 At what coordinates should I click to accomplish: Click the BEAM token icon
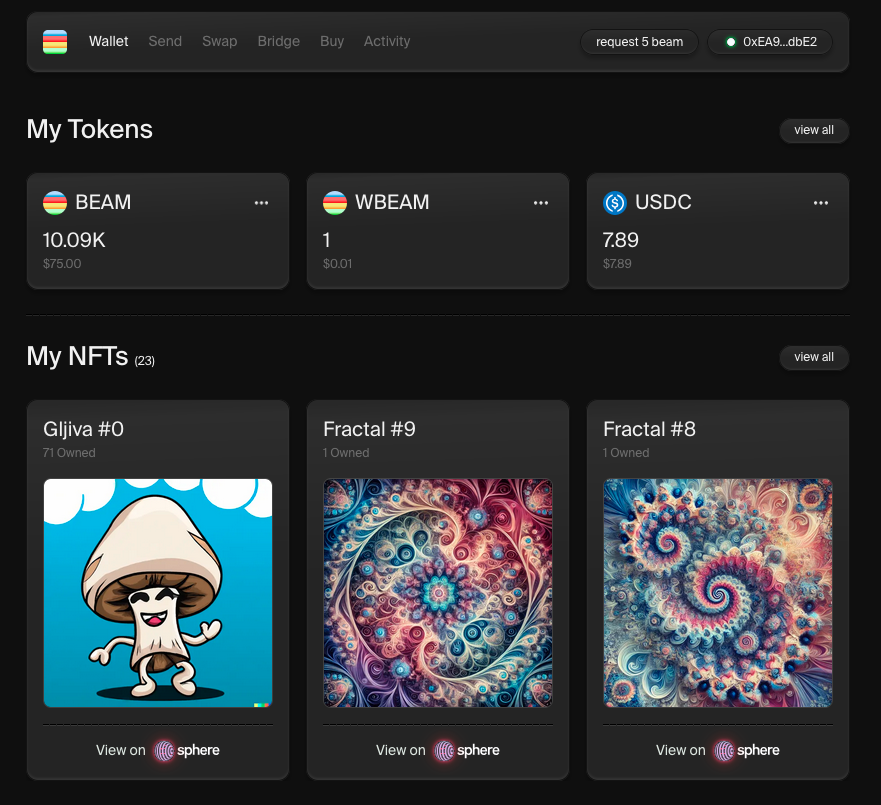point(55,203)
